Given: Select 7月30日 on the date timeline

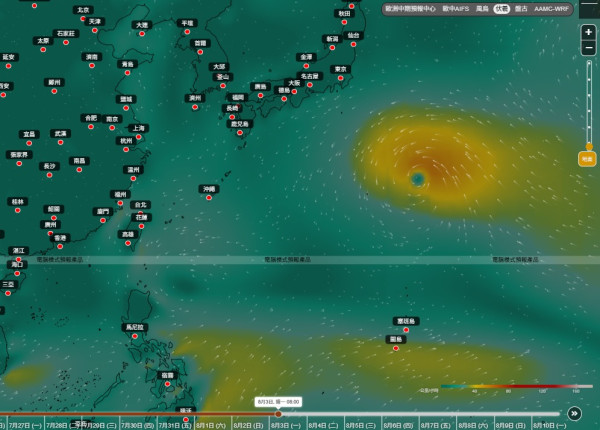Looking at the screenshot, I should pyautogui.click(x=137, y=425).
